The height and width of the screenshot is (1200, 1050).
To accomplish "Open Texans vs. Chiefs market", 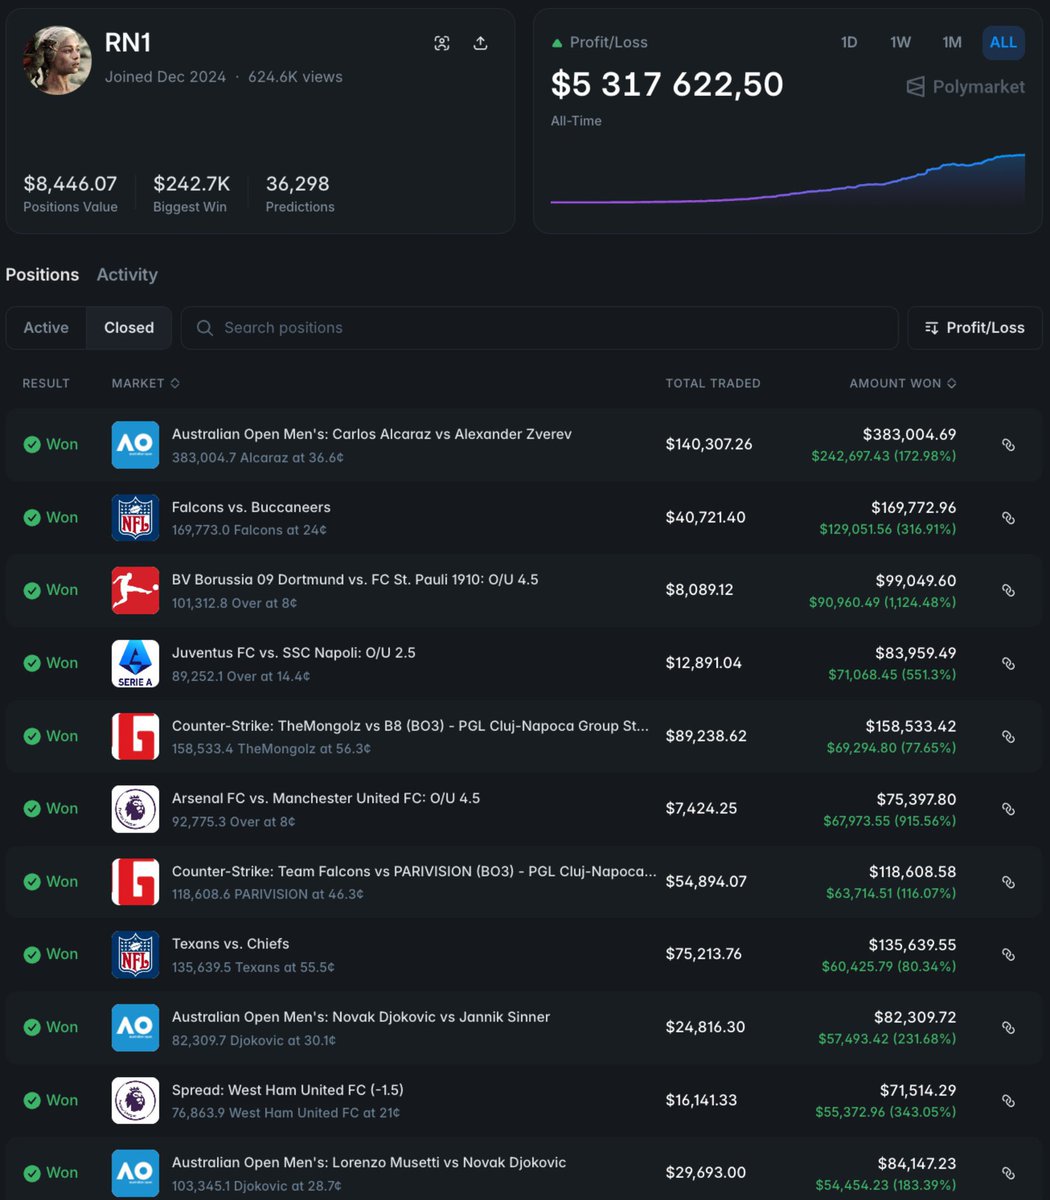I will point(231,943).
